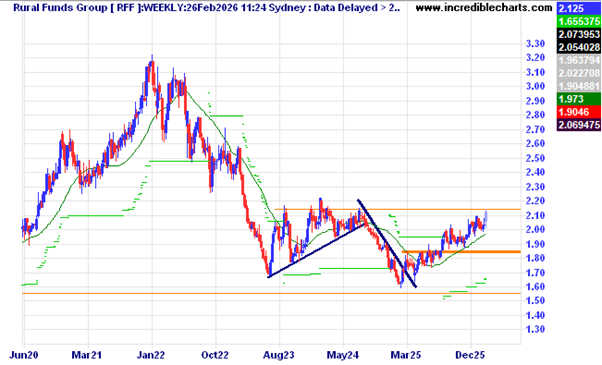This screenshot has width=602, height=365.
Task: Click the 2.30 price axis label
Action: click(x=535, y=187)
